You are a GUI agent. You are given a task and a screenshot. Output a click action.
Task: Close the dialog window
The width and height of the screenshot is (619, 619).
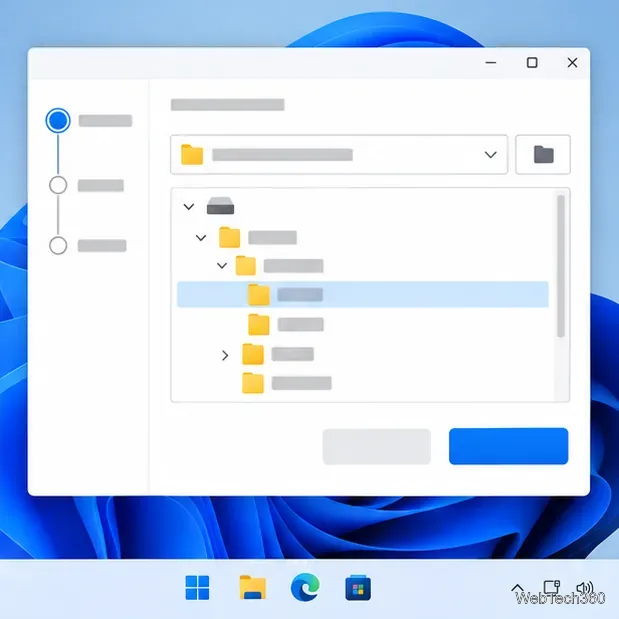(572, 62)
